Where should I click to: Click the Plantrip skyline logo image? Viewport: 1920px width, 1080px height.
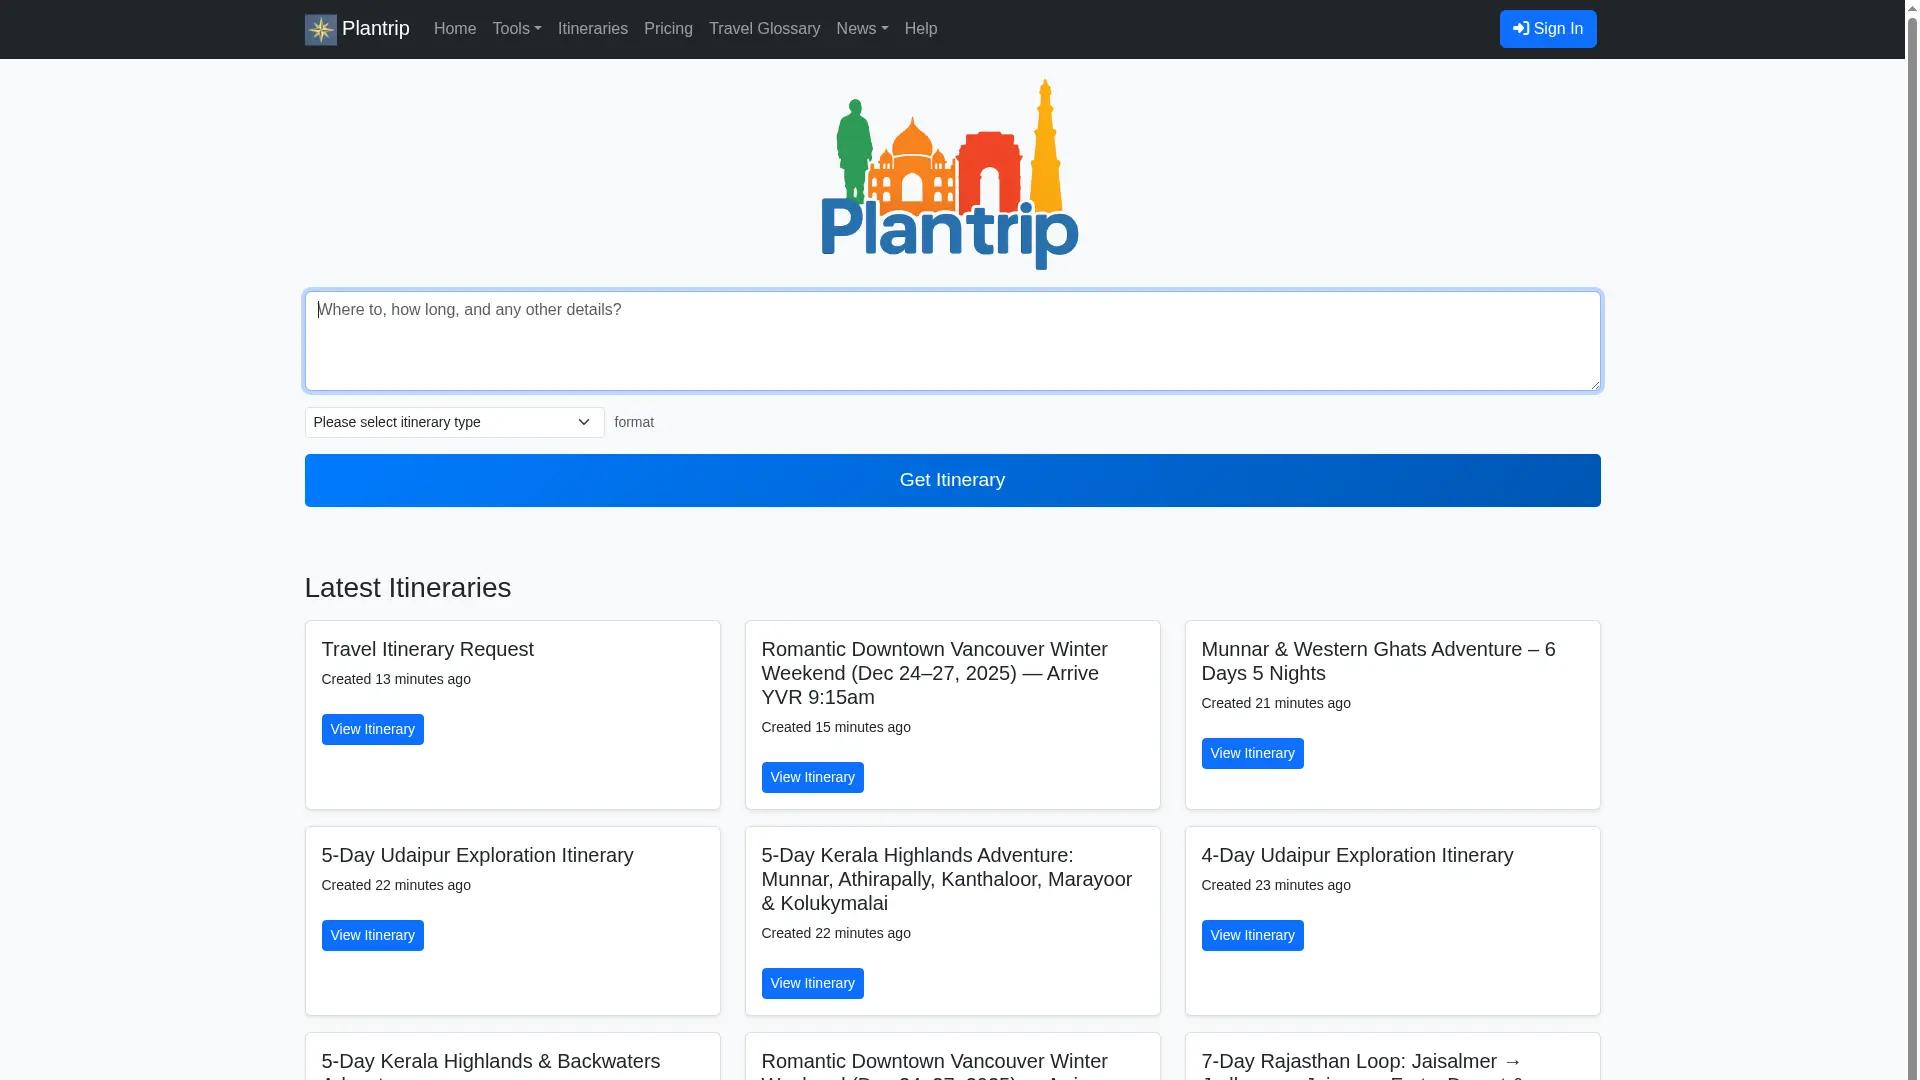pos(949,173)
